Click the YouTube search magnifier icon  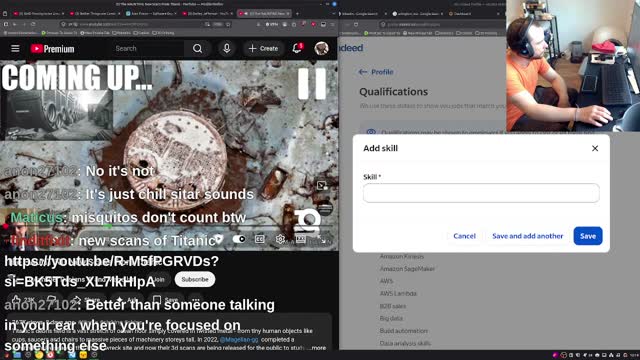click(198, 49)
